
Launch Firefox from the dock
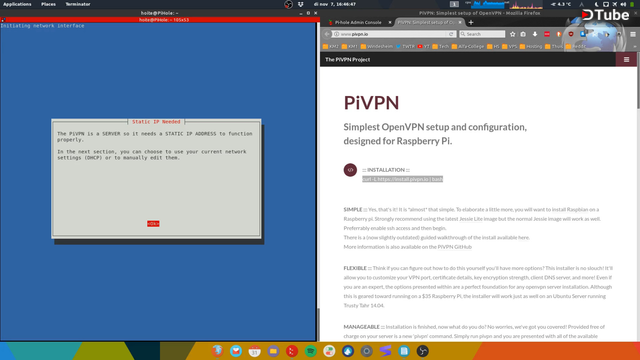(x=217, y=351)
